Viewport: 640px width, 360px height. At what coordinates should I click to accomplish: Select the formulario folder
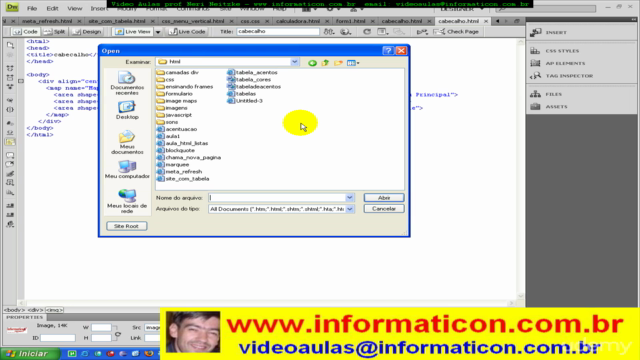tap(175, 93)
